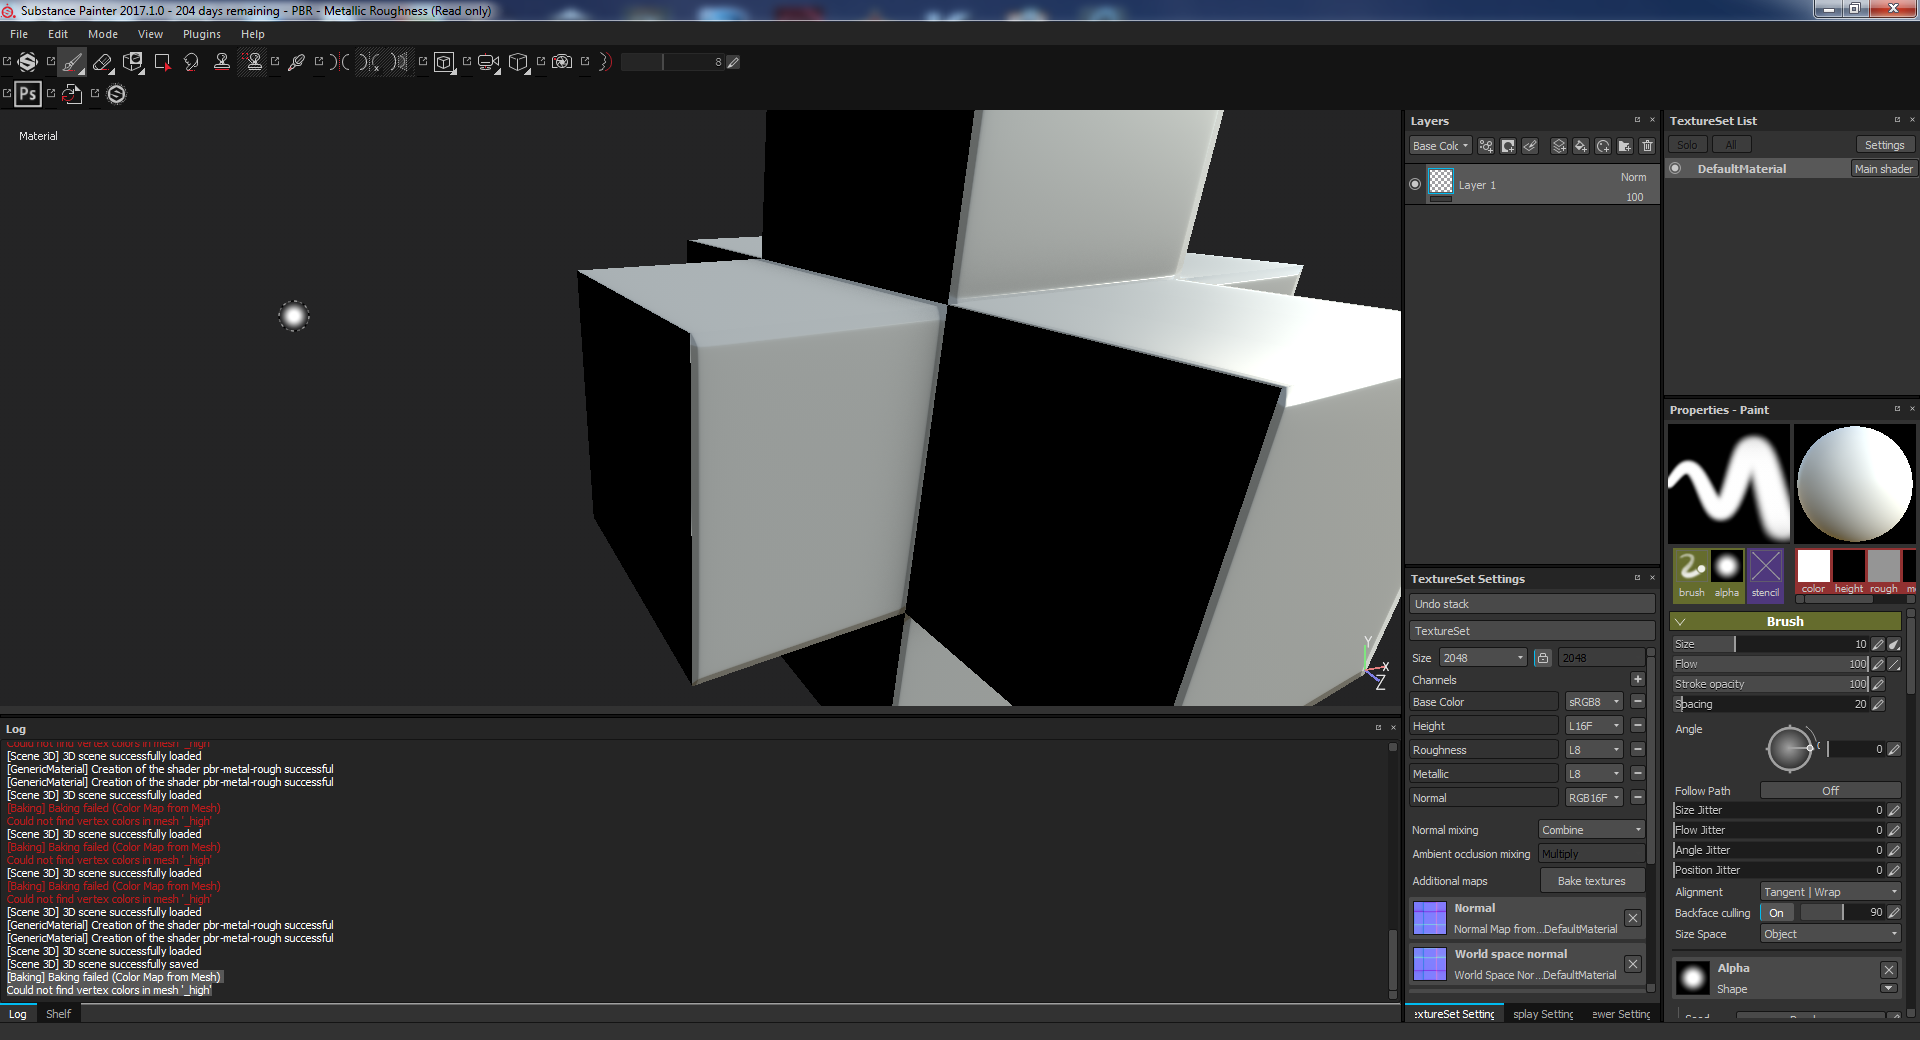This screenshot has height=1040, width=1920.
Task: Add a new folder in Layers
Action: click(1625, 146)
